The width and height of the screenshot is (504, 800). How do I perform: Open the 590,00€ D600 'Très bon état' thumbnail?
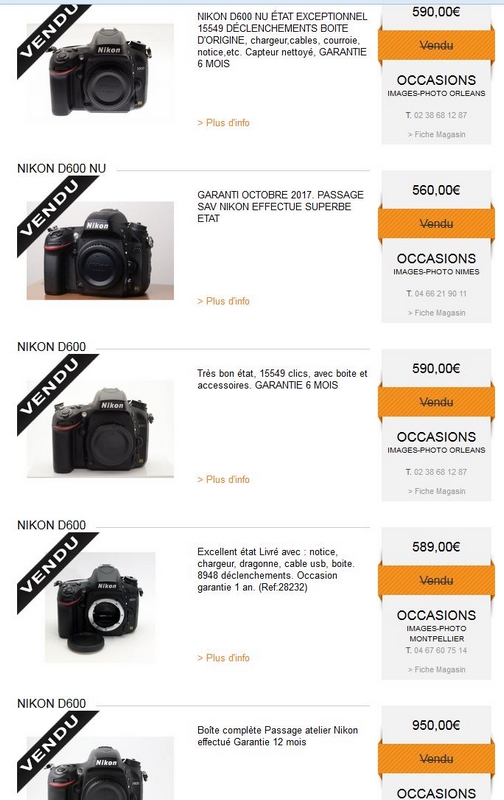100,429
